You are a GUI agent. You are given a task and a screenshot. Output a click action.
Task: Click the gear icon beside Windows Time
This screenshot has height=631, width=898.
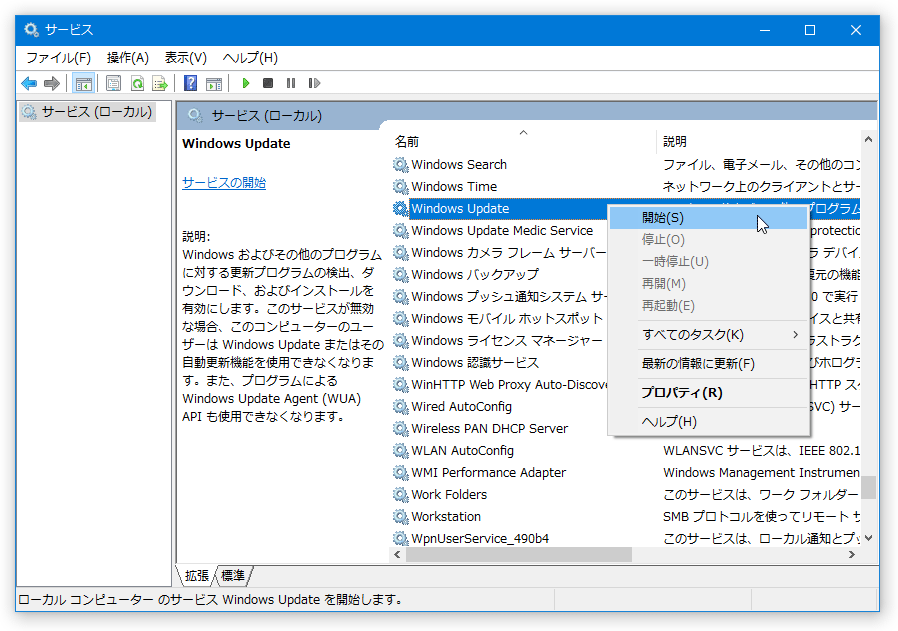point(400,187)
